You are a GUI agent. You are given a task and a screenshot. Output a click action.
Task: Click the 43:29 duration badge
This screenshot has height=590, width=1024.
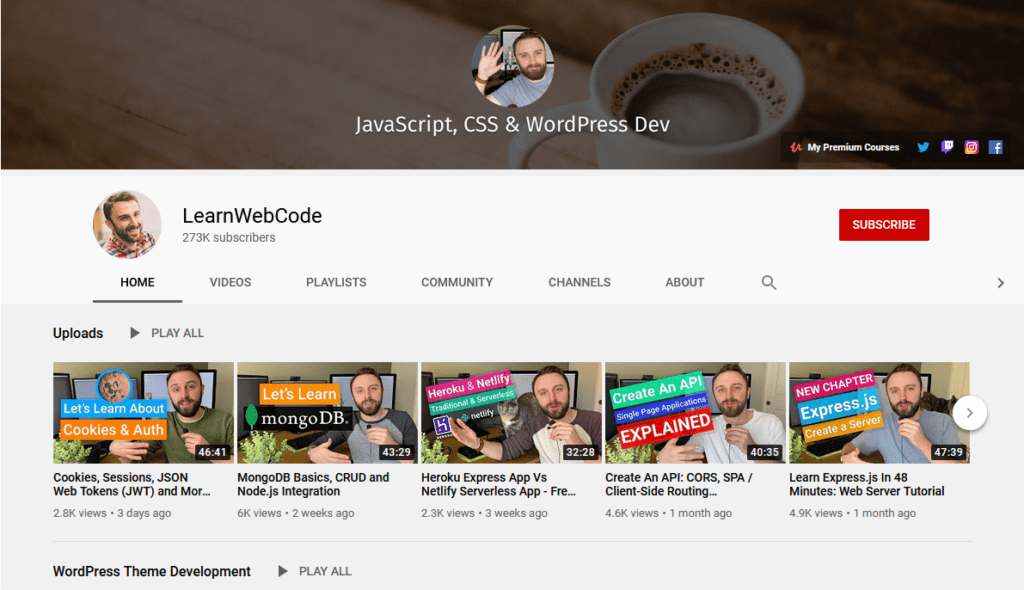tap(396, 452)
